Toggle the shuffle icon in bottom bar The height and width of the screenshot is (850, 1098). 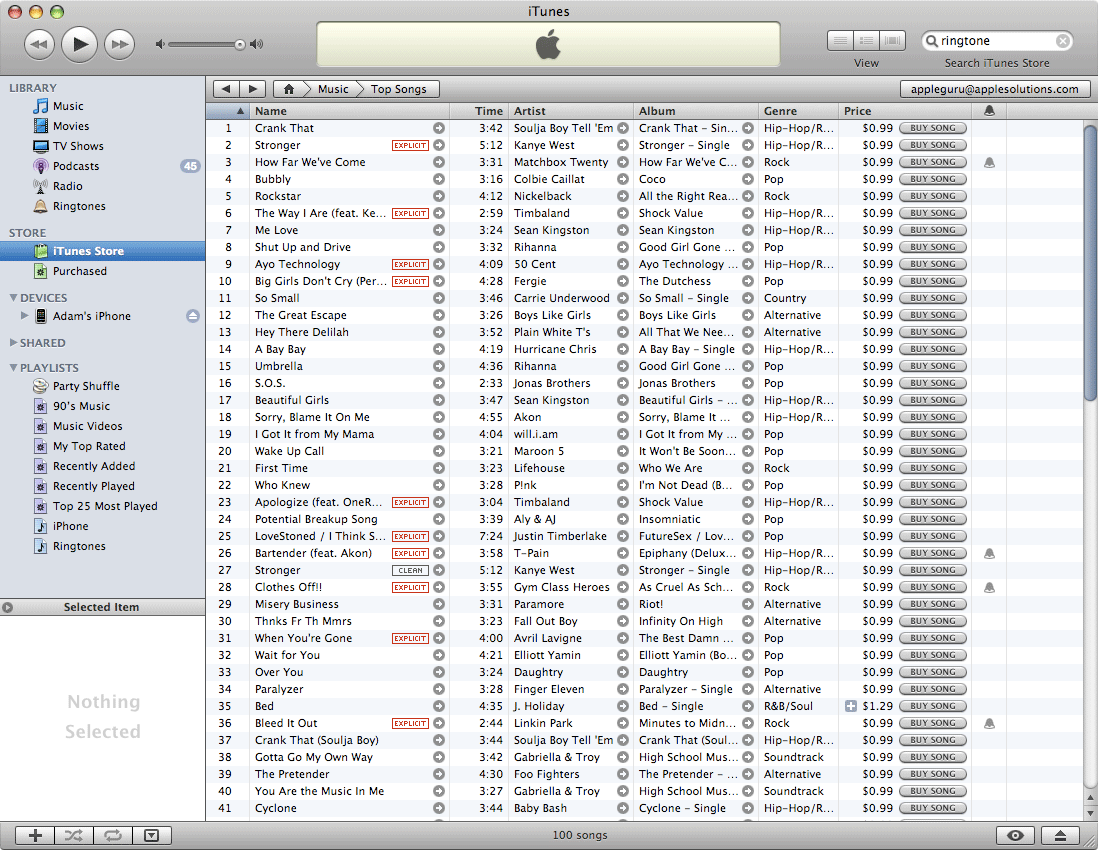(x=73, y=835)
